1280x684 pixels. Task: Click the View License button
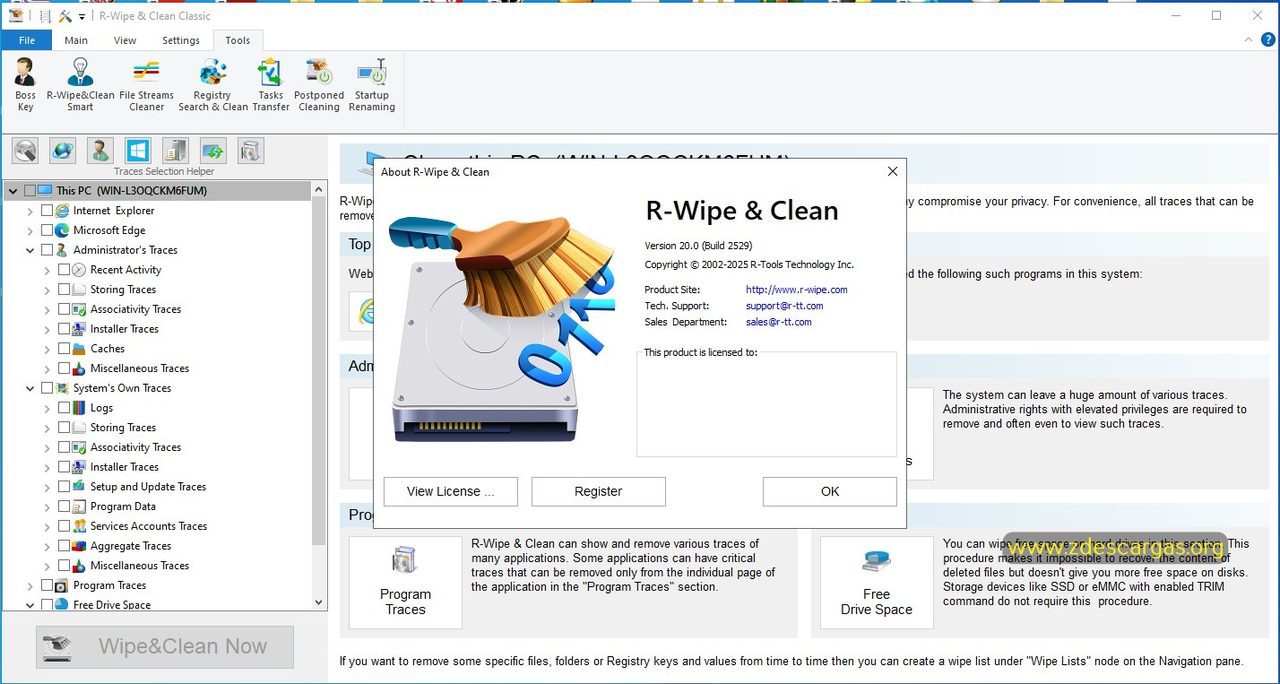tap(451, 491)
